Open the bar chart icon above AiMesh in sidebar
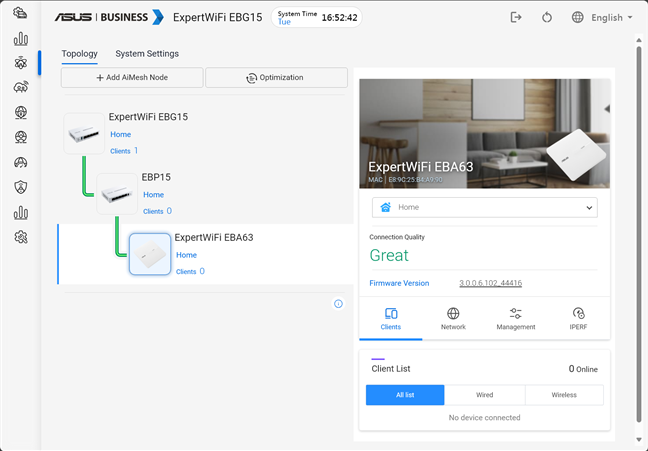The image size is (648, 451). point(21,39)
